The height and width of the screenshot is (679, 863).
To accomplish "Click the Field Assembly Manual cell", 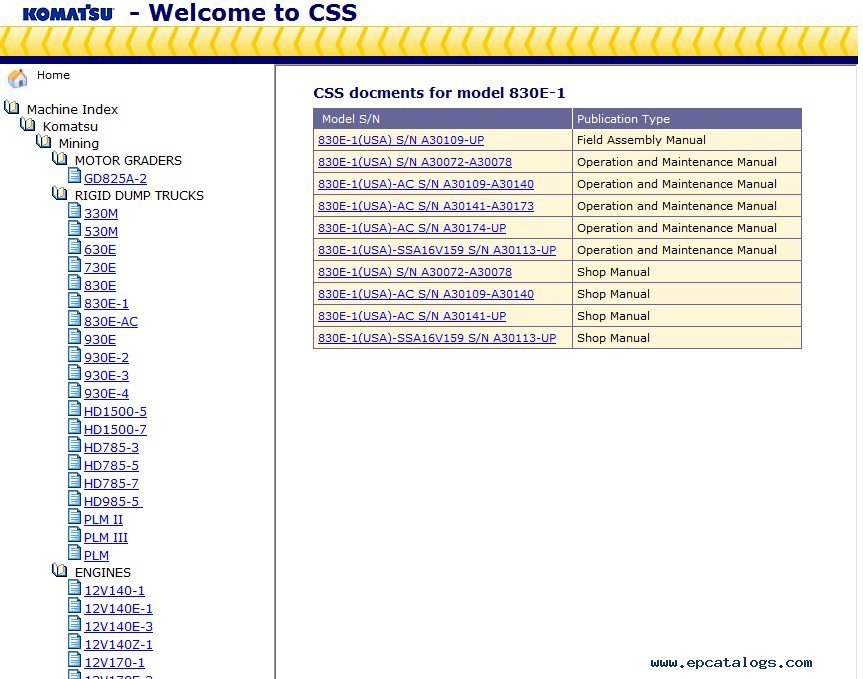I will point(687,140).
